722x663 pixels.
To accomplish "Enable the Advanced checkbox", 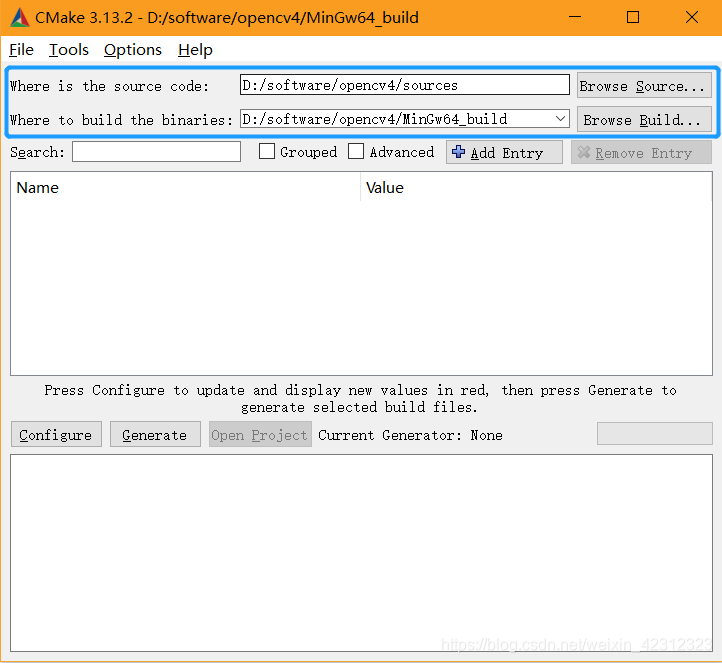I will tap(355, 151).
